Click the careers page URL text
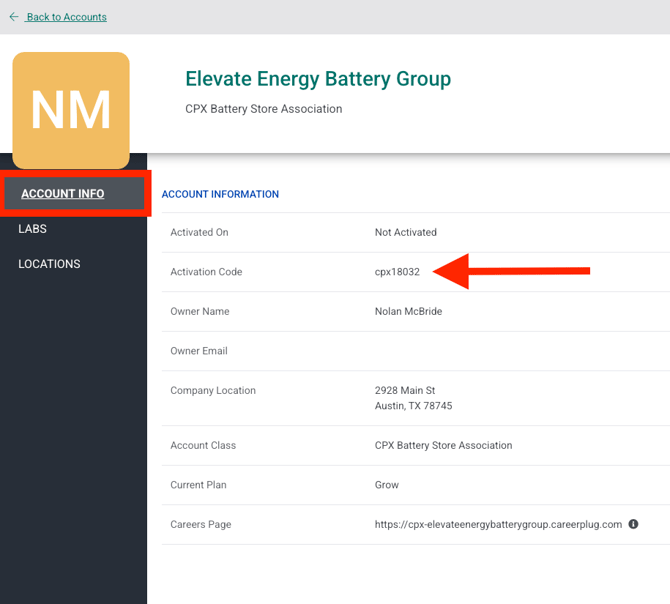 (498, 524)
